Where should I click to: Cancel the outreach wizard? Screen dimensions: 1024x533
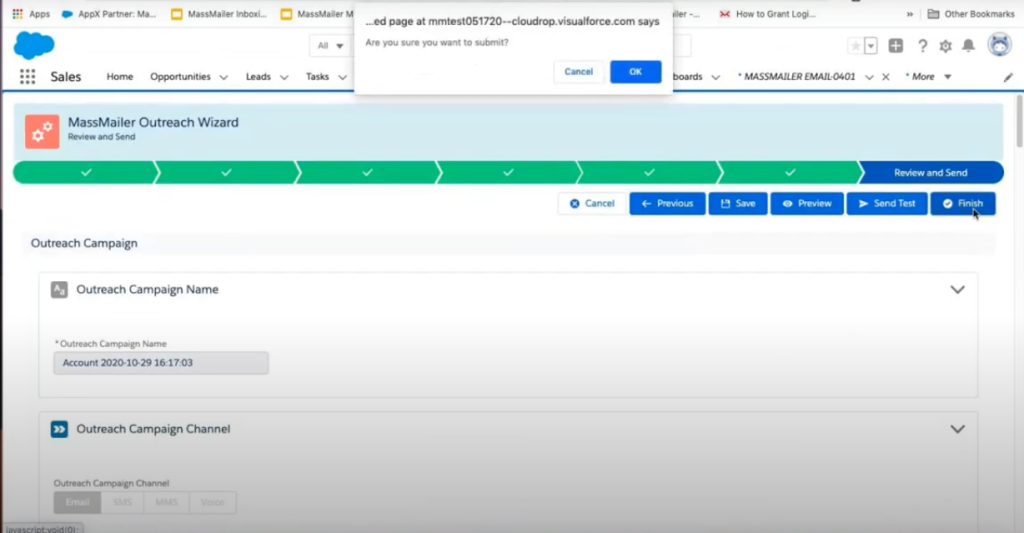(x=592, y=203)
